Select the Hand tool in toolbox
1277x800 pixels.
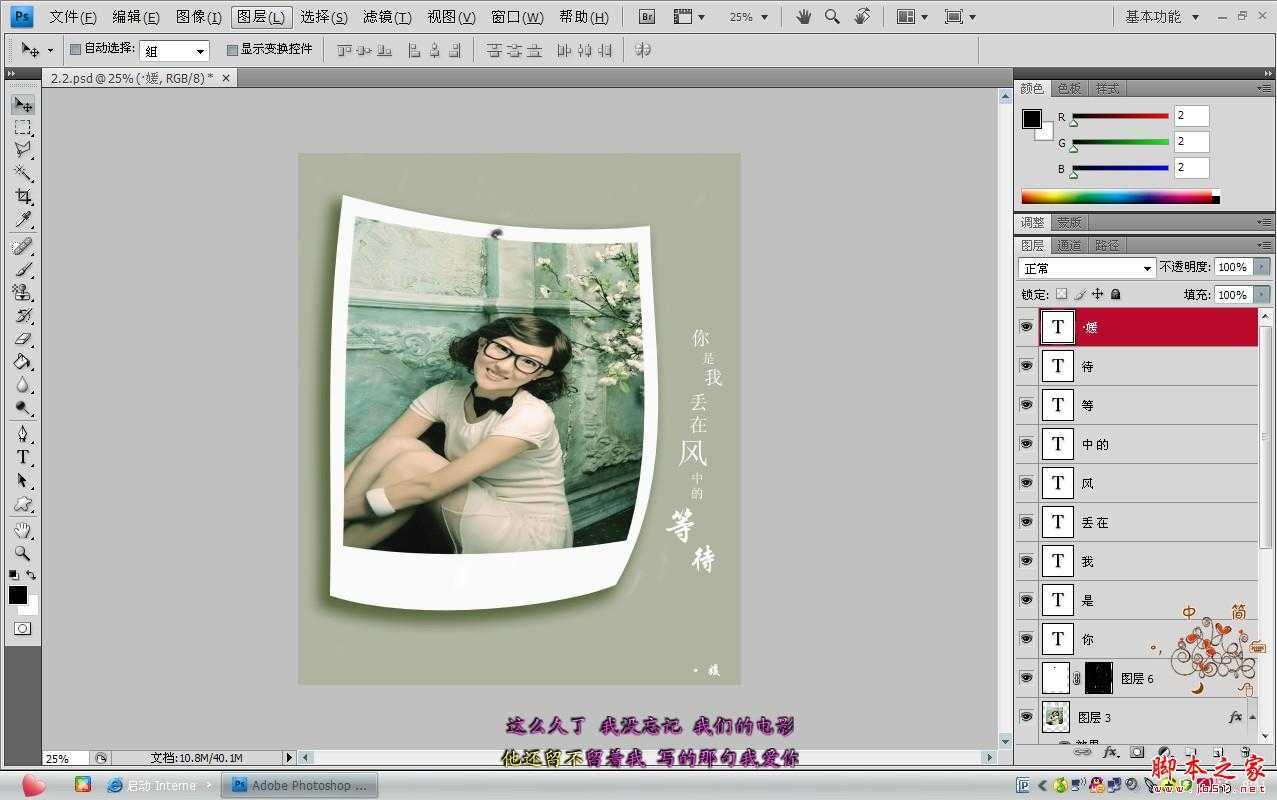point(23,530)
